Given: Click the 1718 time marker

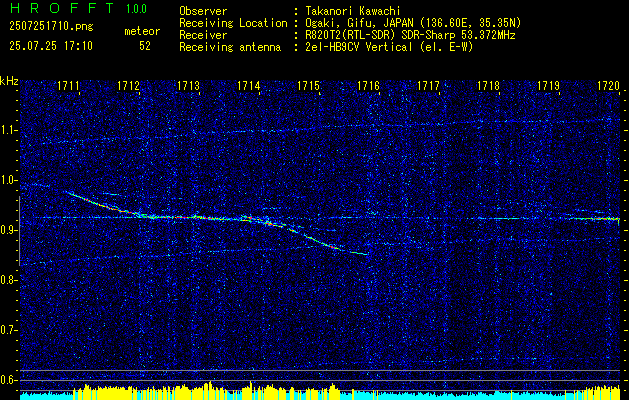Looking at the screenshot, I should click(489, 85).
